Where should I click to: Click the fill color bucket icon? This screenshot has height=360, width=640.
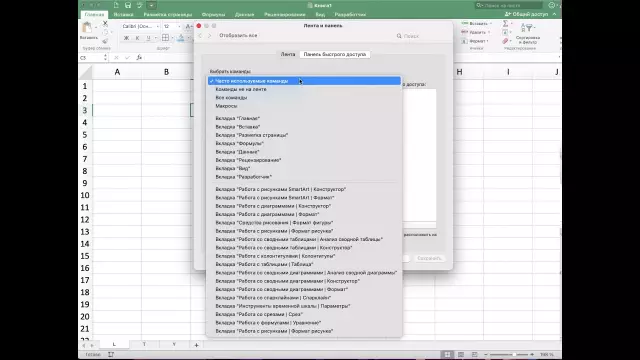pos(181,38)
